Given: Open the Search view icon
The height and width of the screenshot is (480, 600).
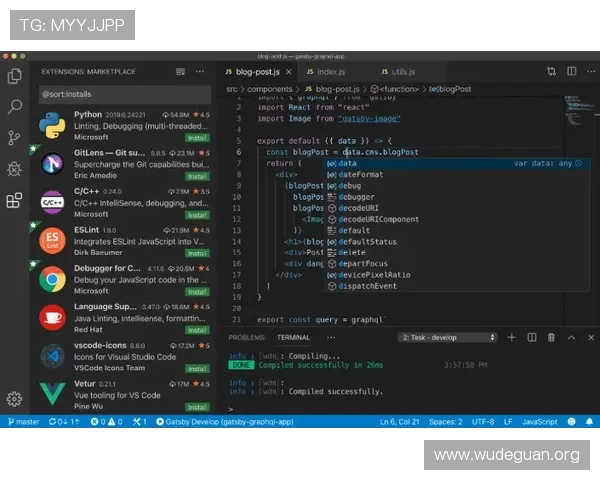Looking at the screenshot, I should click(x=15, y=106).
